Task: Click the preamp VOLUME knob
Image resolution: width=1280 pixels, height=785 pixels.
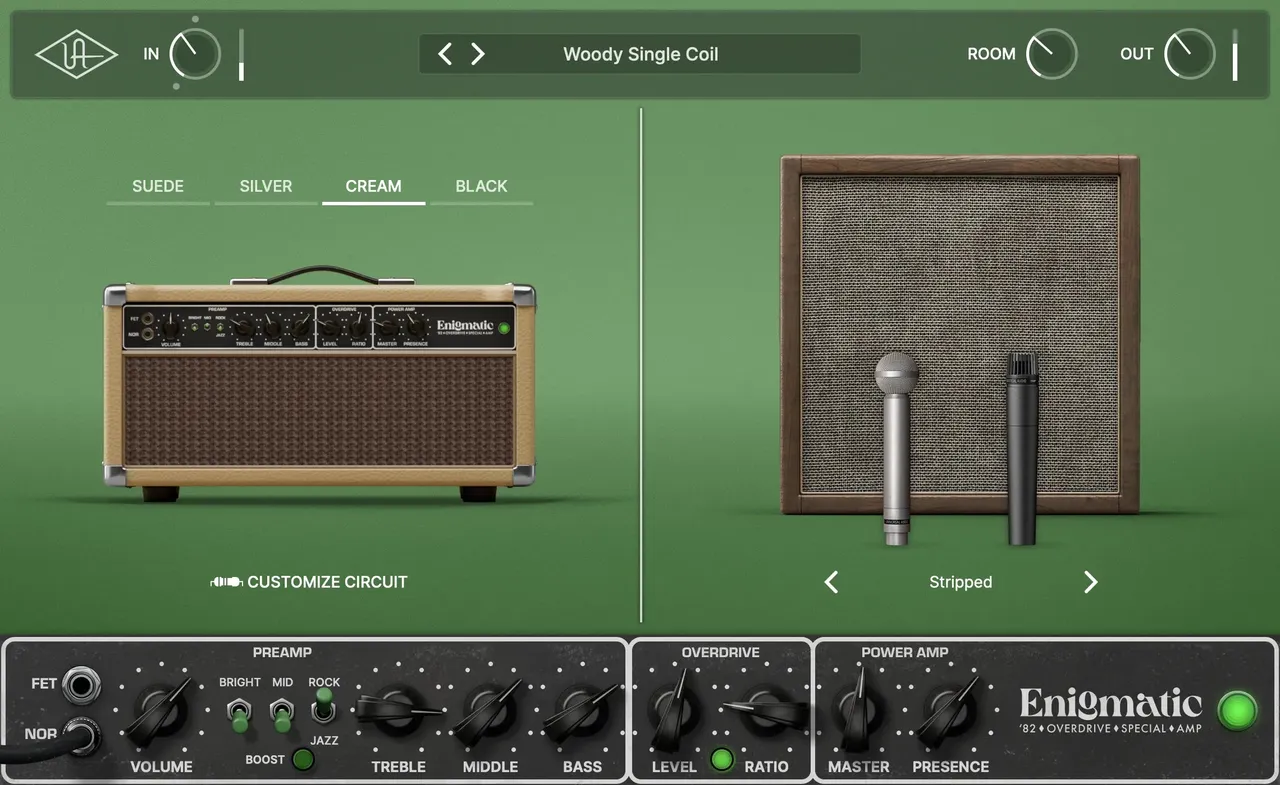Action: tap(162, 712)
